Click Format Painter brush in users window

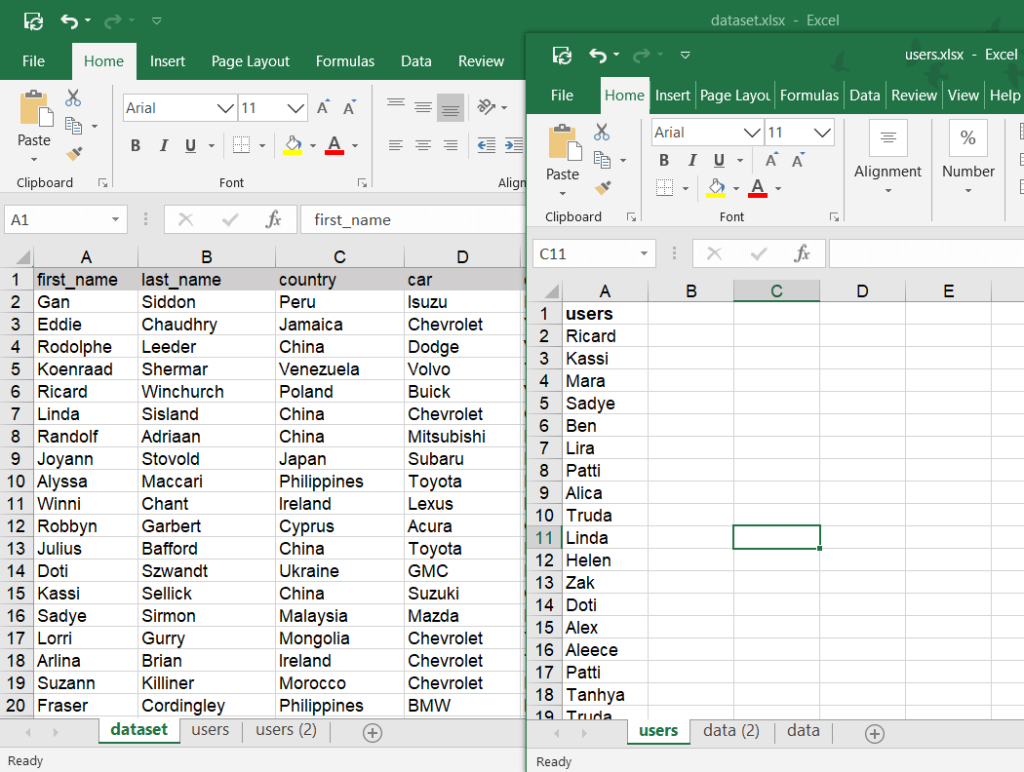click(602, 187)
